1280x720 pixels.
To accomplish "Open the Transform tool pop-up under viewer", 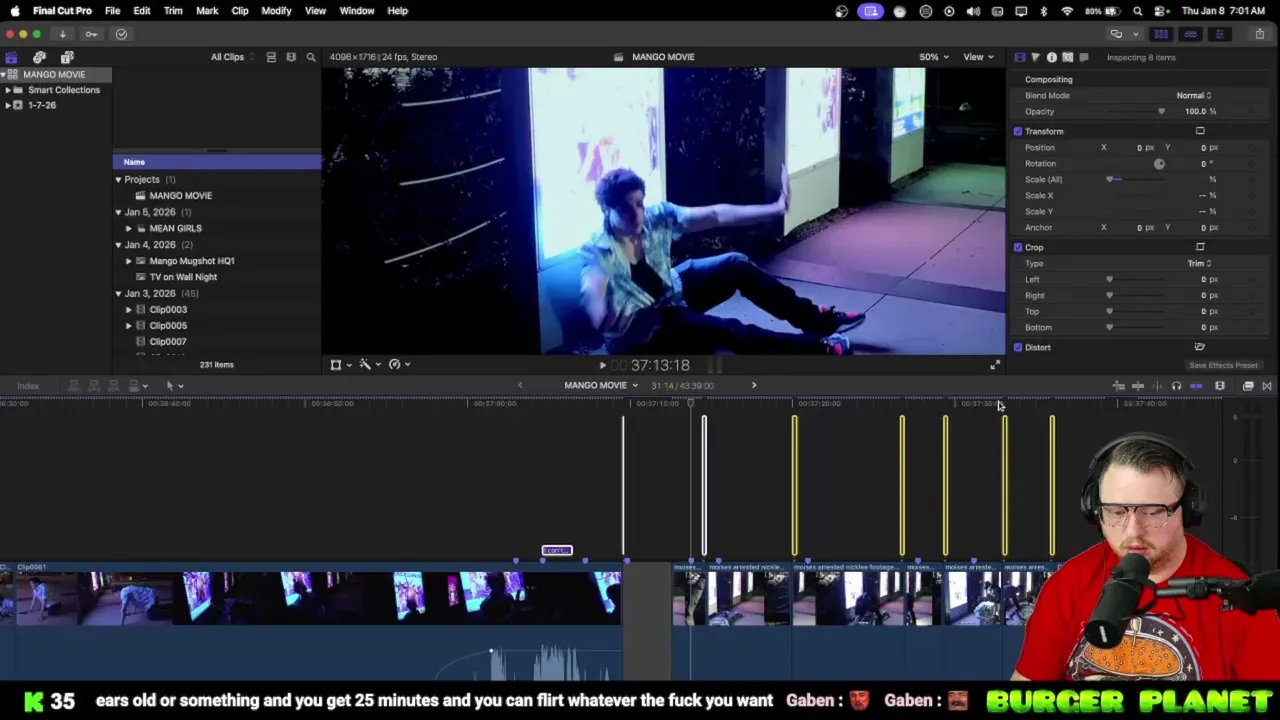I will click(x=340, y=365).
